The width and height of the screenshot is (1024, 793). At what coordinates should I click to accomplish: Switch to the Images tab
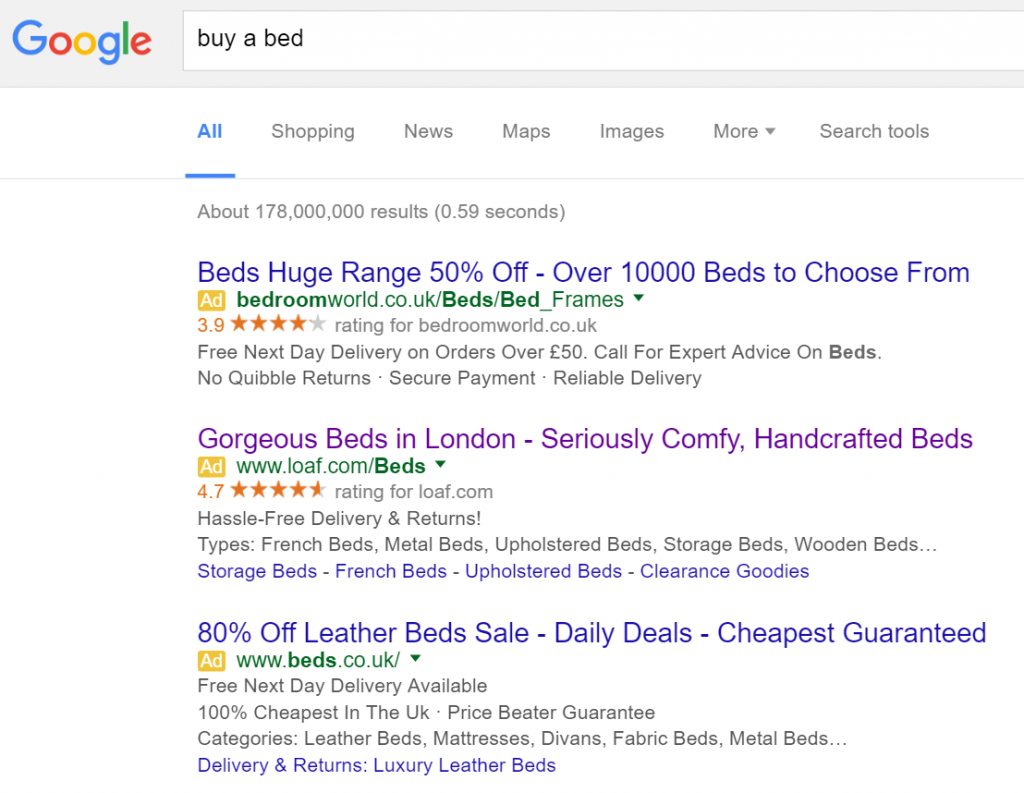tap(632, 131)
